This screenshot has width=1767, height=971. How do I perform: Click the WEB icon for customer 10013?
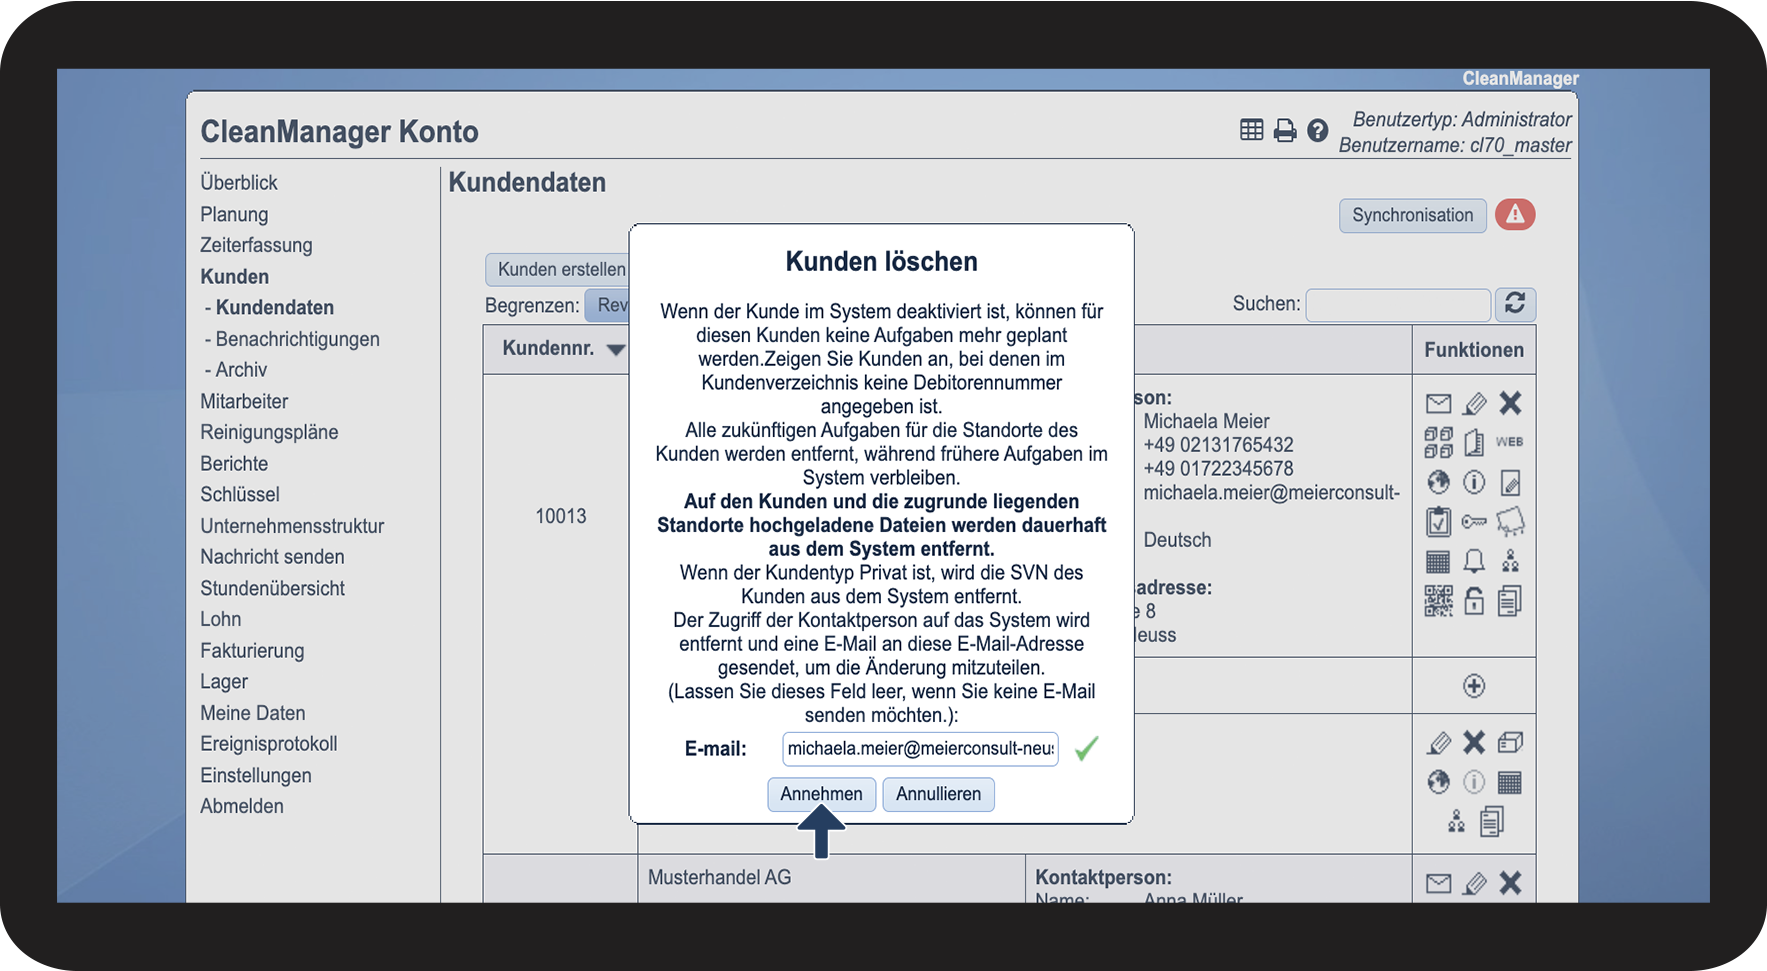[1509, 442]
